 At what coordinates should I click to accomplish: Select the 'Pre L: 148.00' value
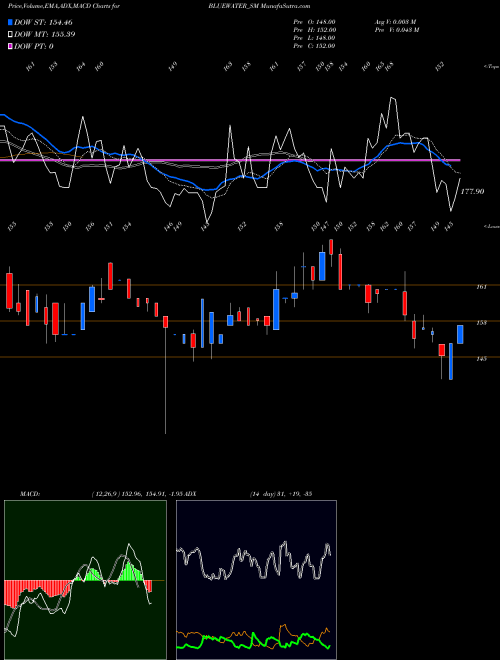point(314,38)
